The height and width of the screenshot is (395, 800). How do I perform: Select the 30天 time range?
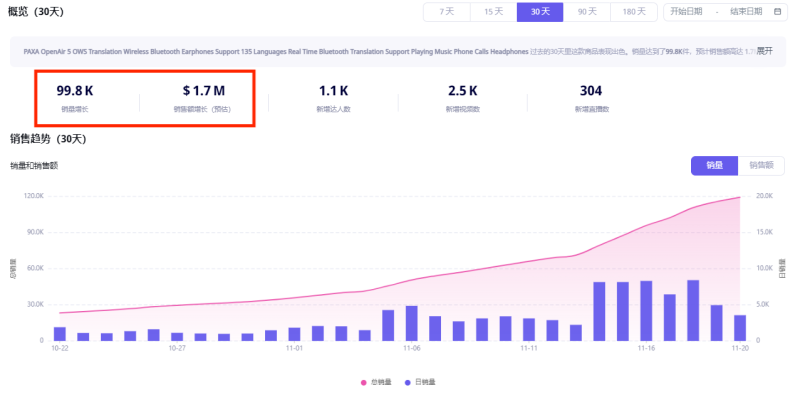[540, 12]
